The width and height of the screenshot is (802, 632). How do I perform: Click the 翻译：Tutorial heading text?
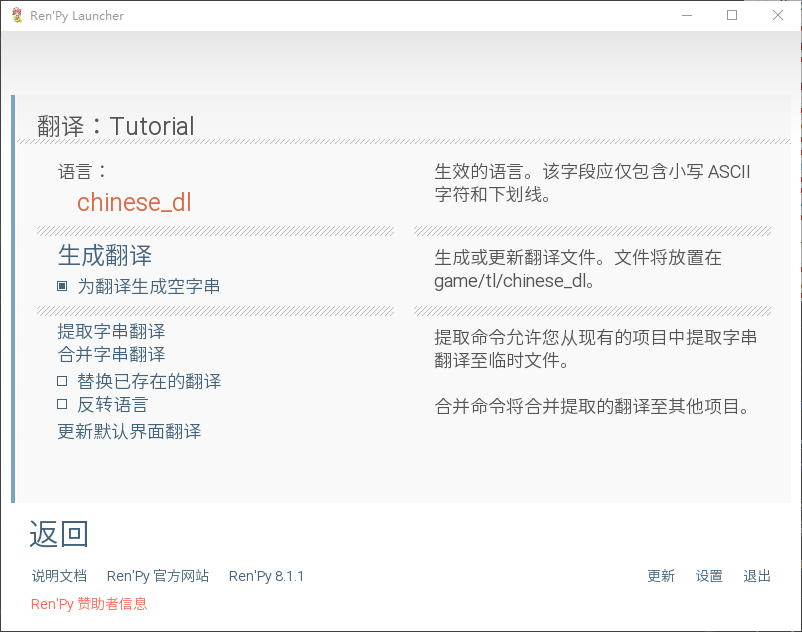116,126
